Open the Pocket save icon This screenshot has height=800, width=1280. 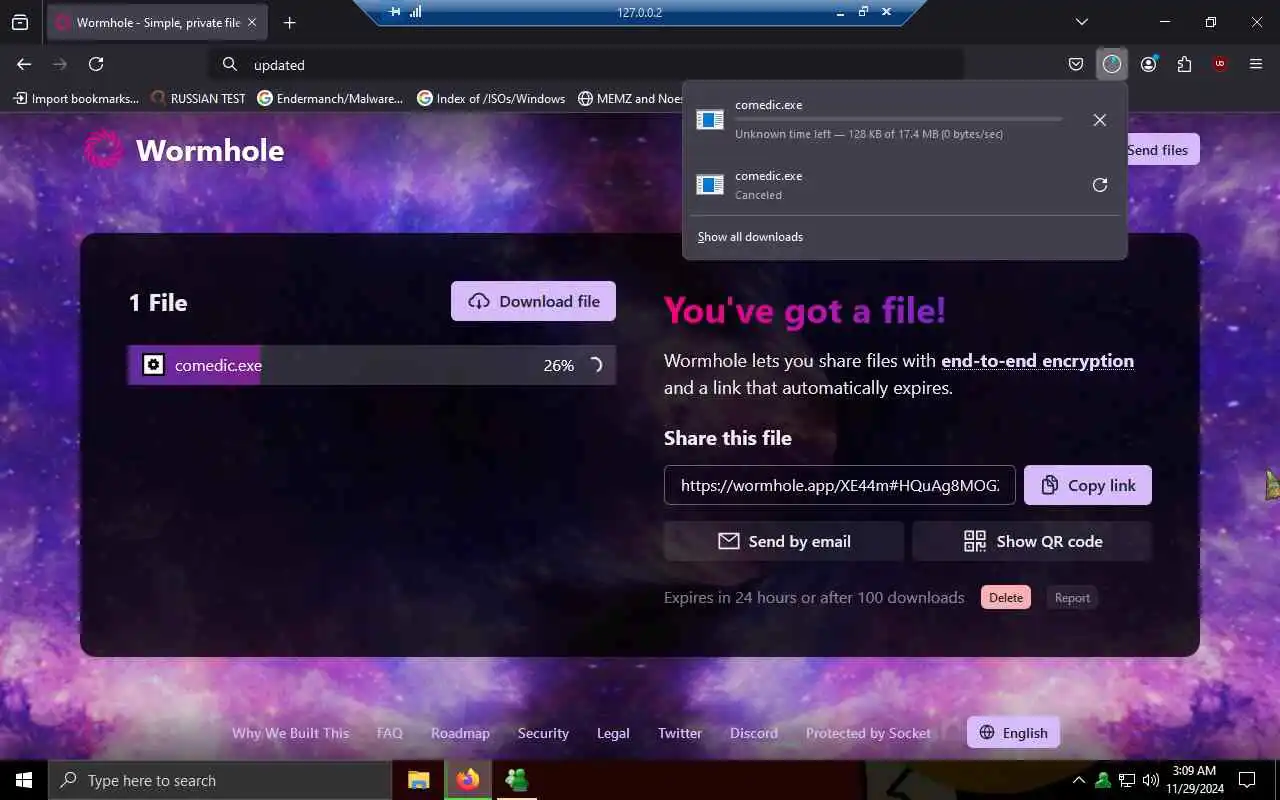[x=1076, y=64]
